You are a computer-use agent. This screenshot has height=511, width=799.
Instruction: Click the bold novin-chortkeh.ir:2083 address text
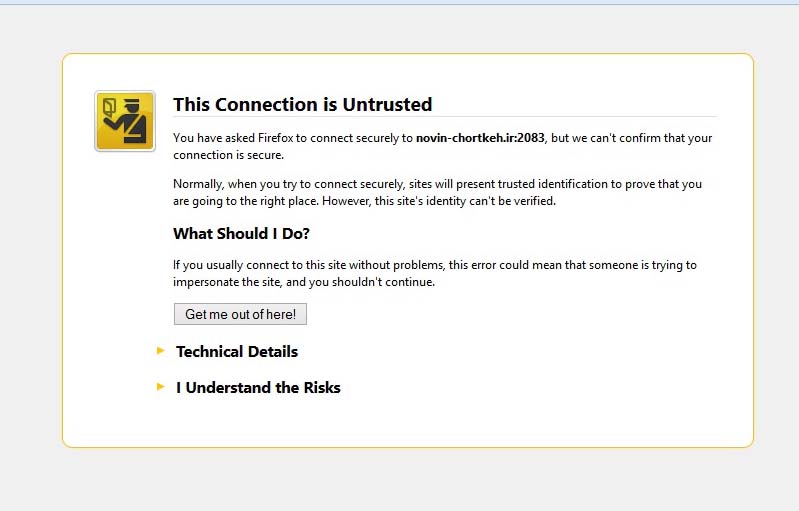pos(480,138)
